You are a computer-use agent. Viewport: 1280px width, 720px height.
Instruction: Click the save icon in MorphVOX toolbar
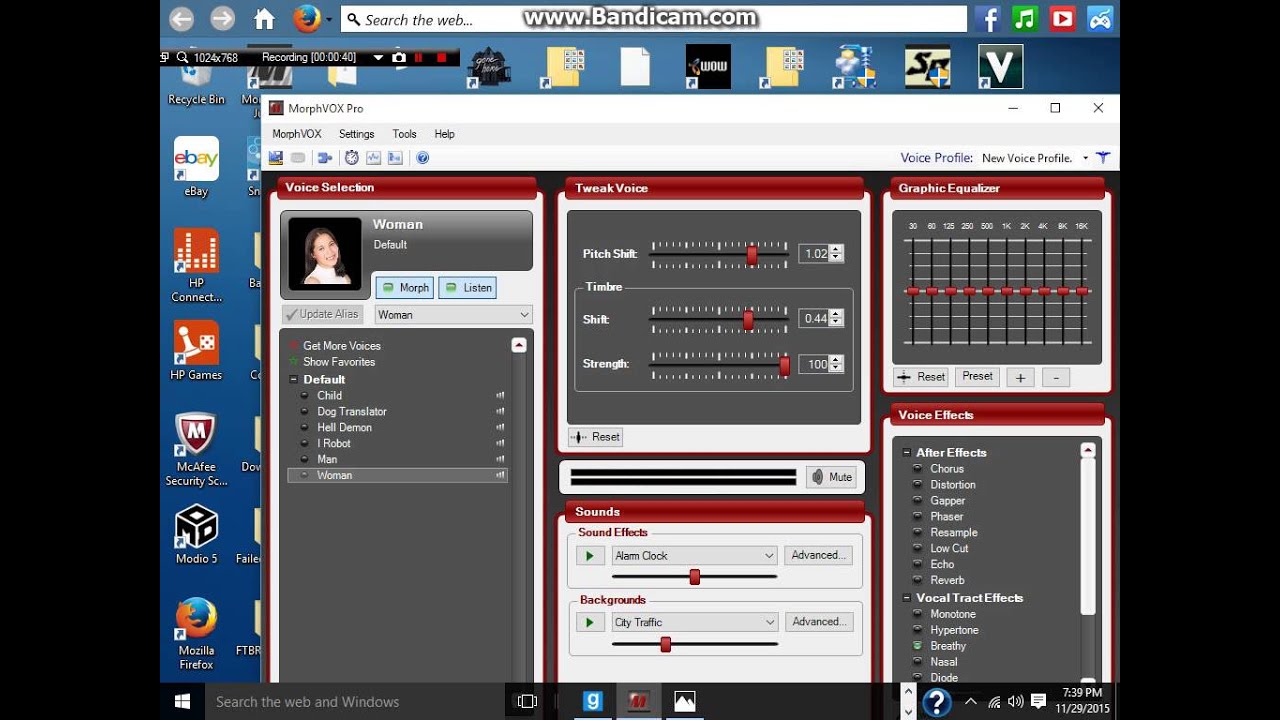click(x=276, y=158)
